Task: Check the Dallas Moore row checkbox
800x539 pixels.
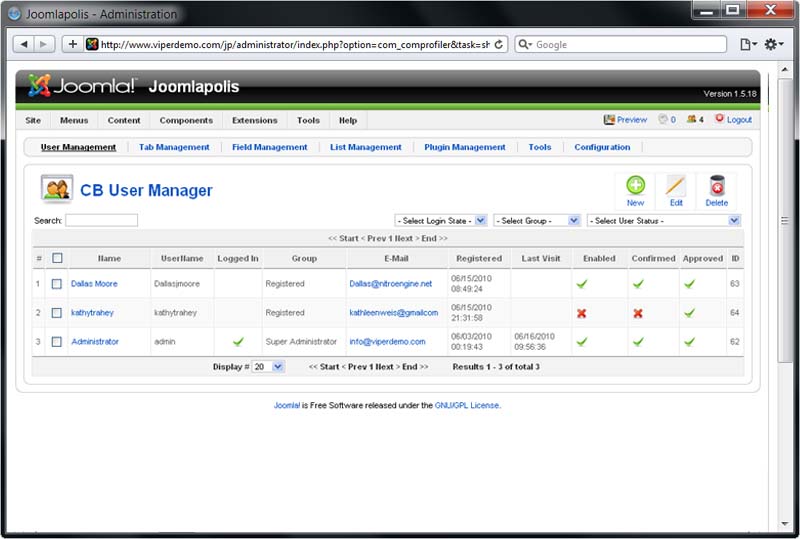Action: click(x=57, y=284)
